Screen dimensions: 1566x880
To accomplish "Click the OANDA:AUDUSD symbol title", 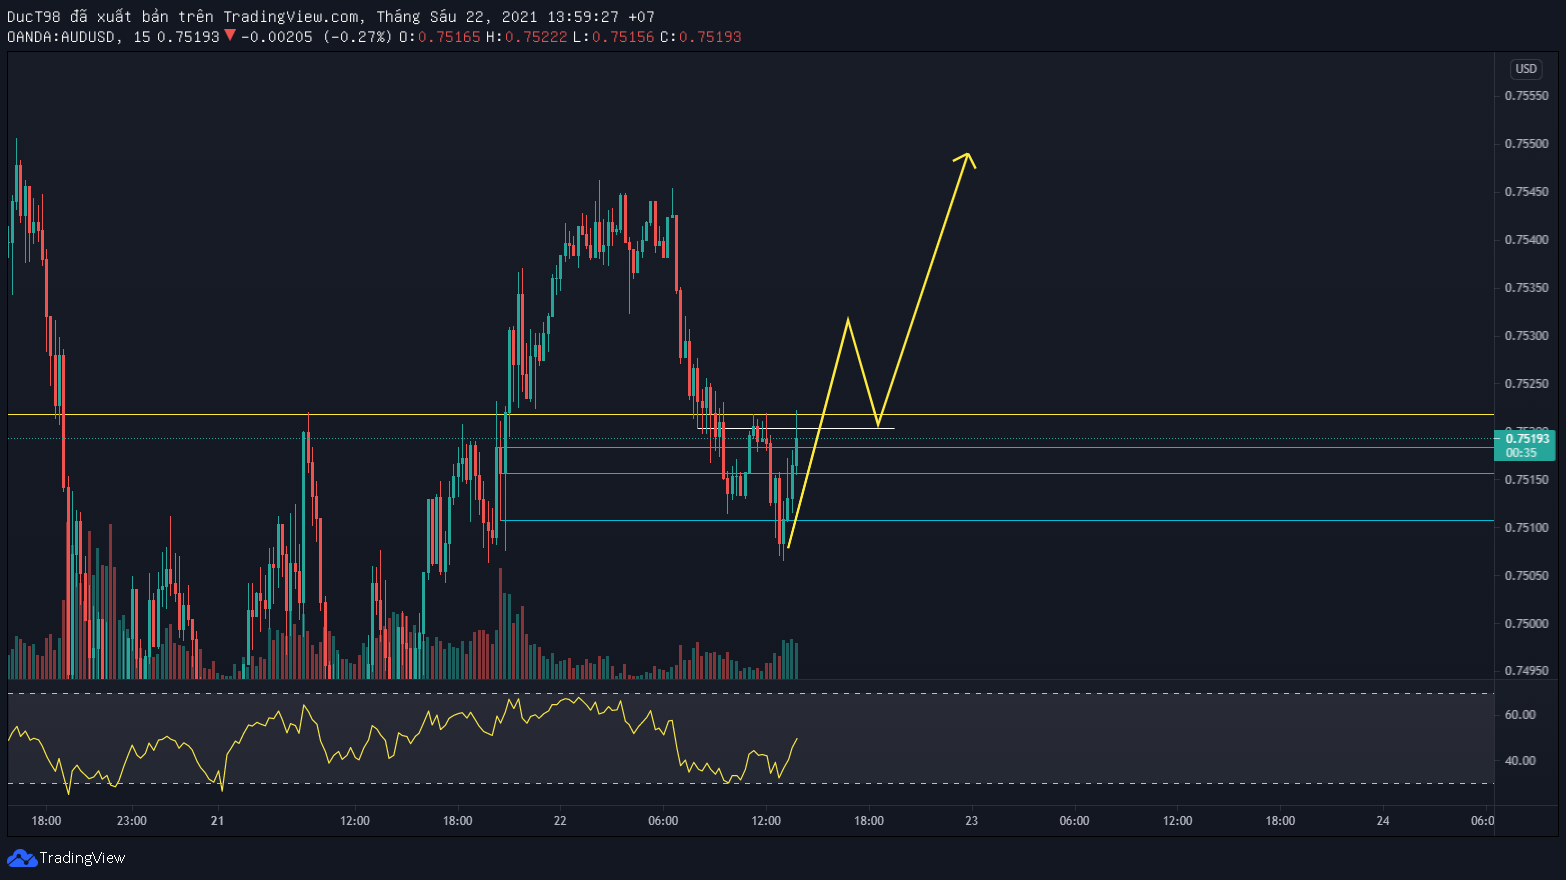I will click(64, 37).
